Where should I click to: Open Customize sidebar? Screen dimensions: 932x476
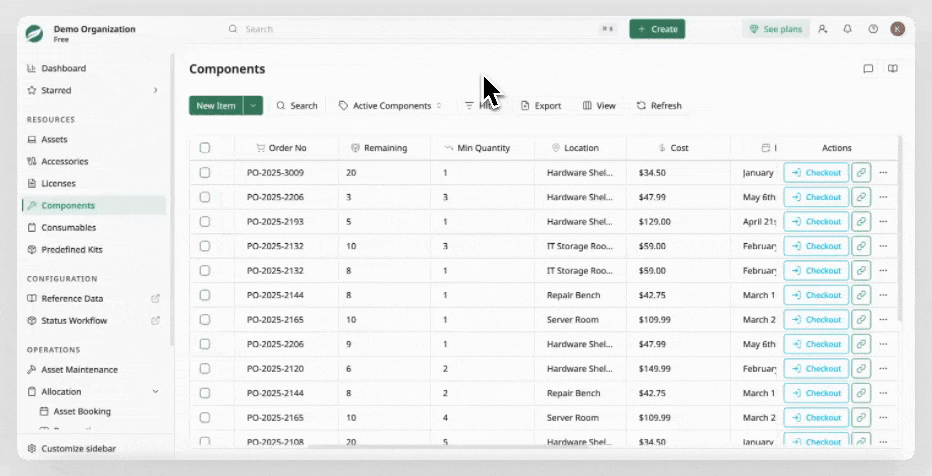pyautogui.click(x=71, y=449)
